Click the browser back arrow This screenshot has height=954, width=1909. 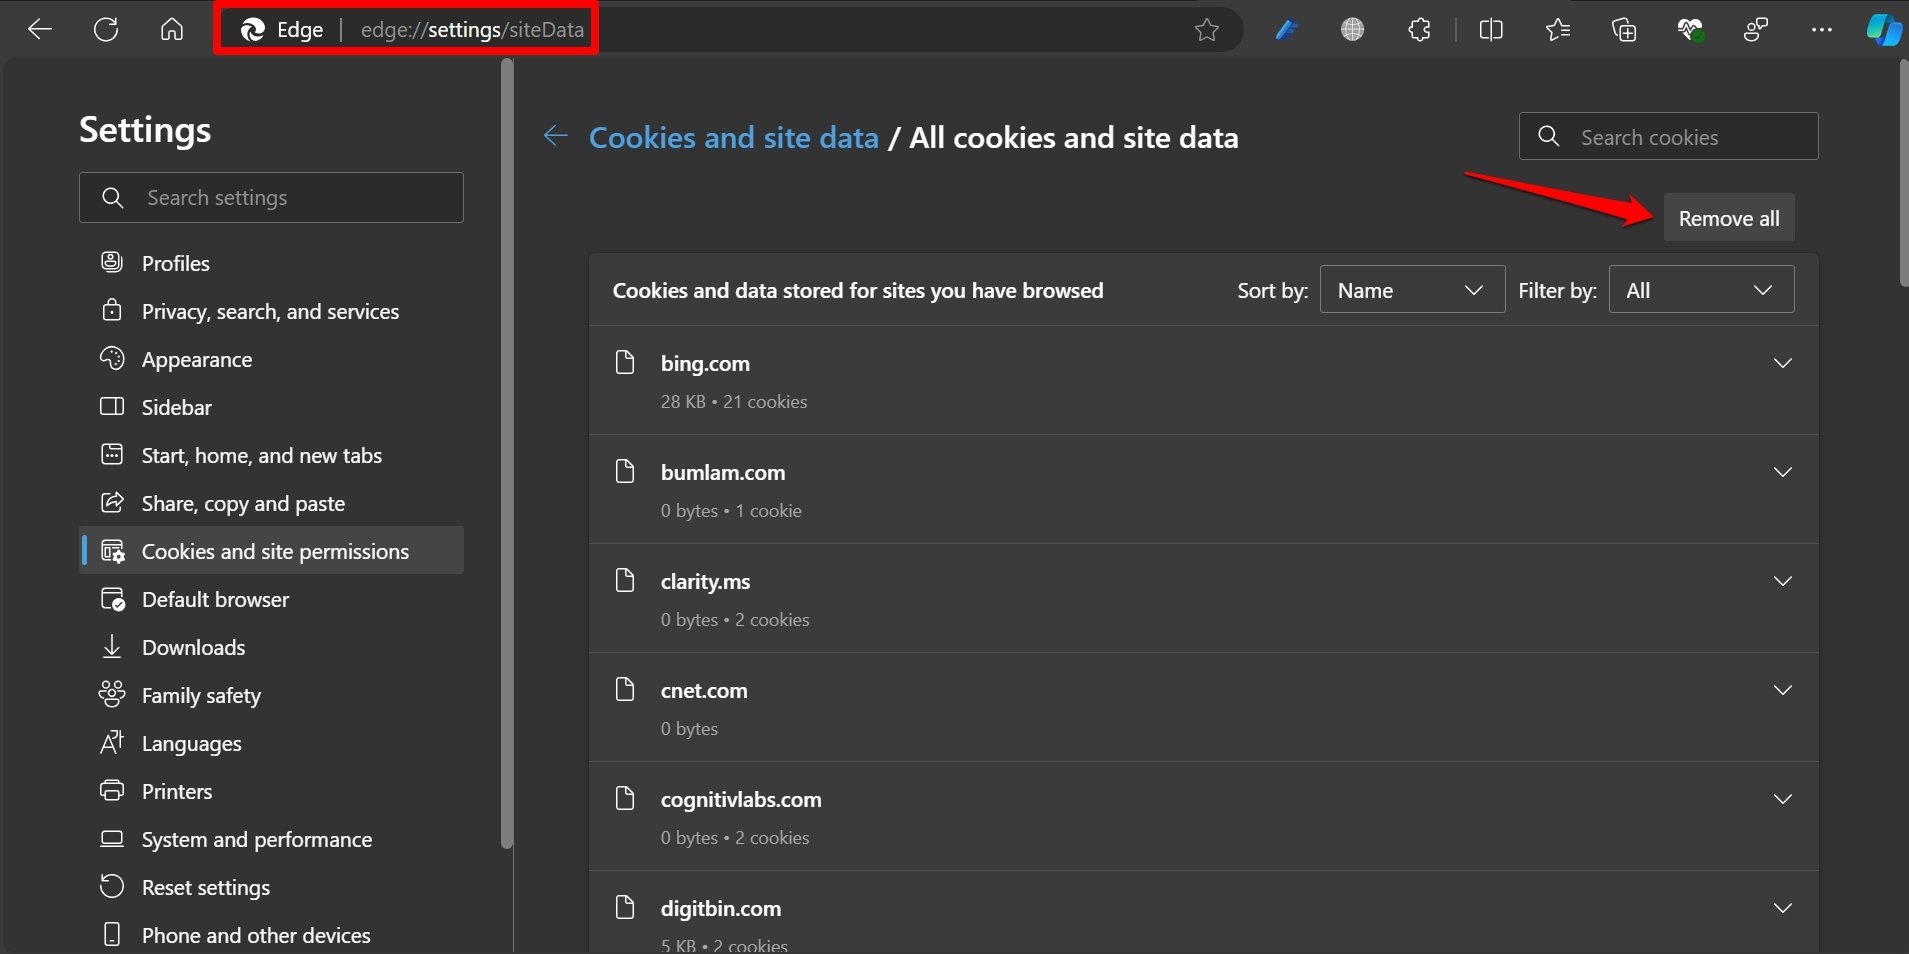pyautogui.click(x=40, y=30)
